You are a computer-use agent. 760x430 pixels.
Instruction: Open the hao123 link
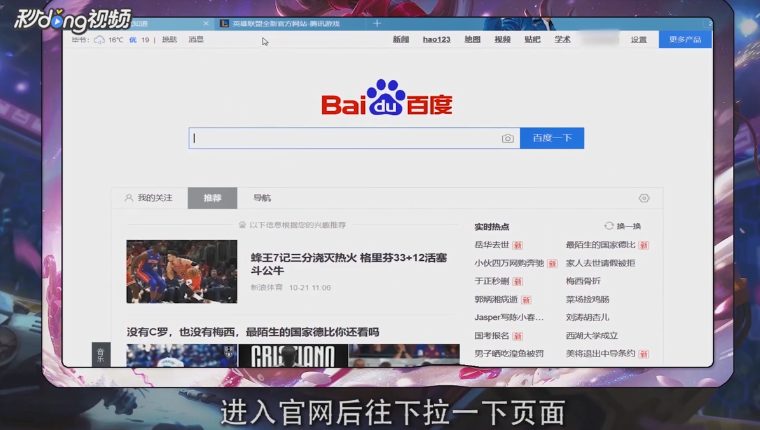click(x=436, y=39)
